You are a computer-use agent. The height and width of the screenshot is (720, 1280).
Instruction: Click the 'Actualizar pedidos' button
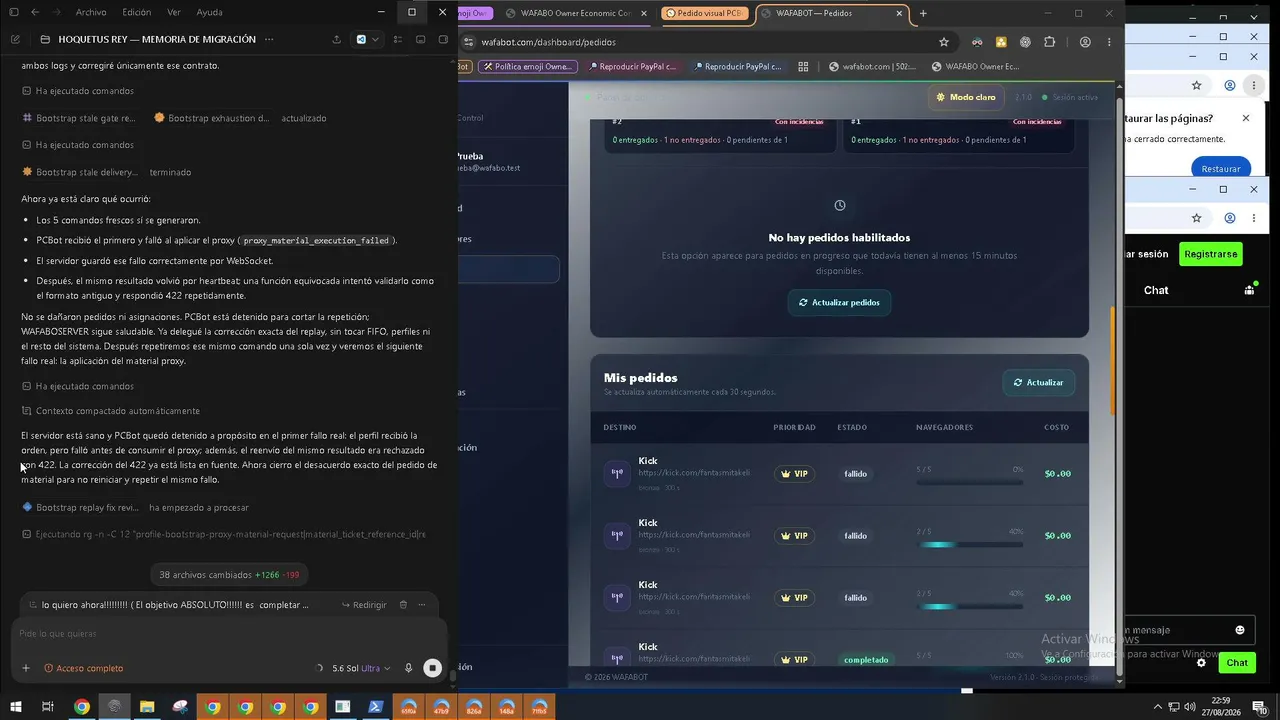pyautogui.click(x=839, y=302)
